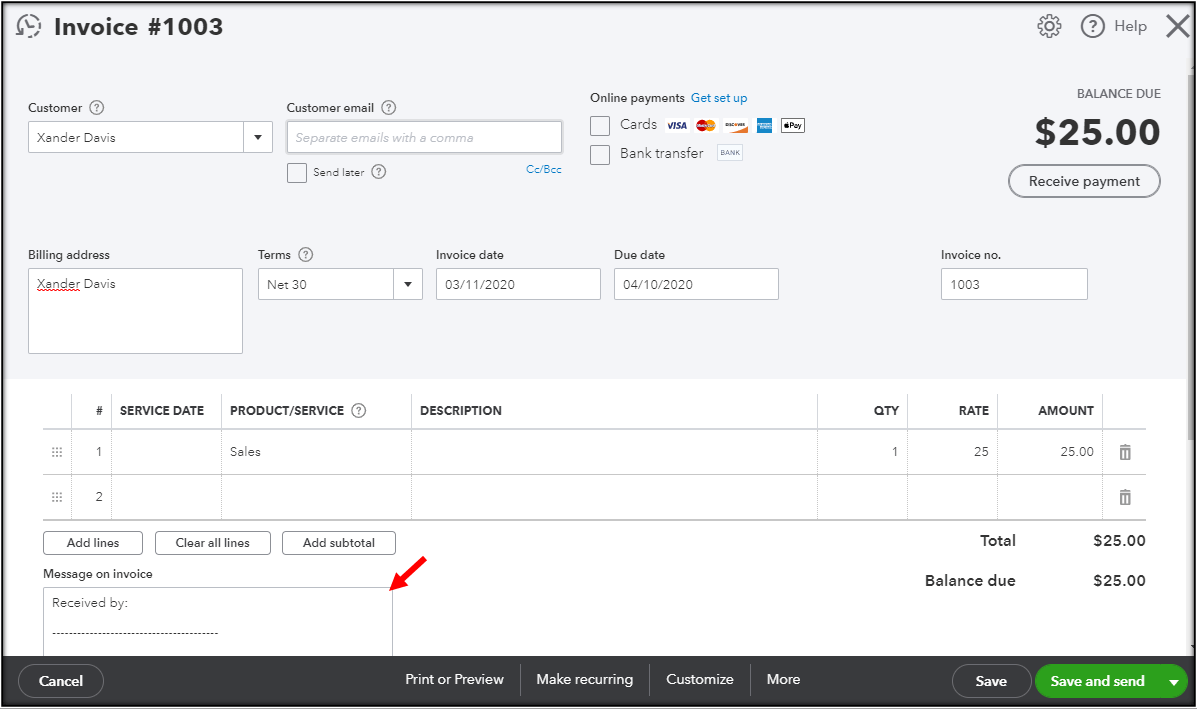This screenshot has width=1197, height=709.
Task: Click the Mastercard logo
Action: (706, 125)
